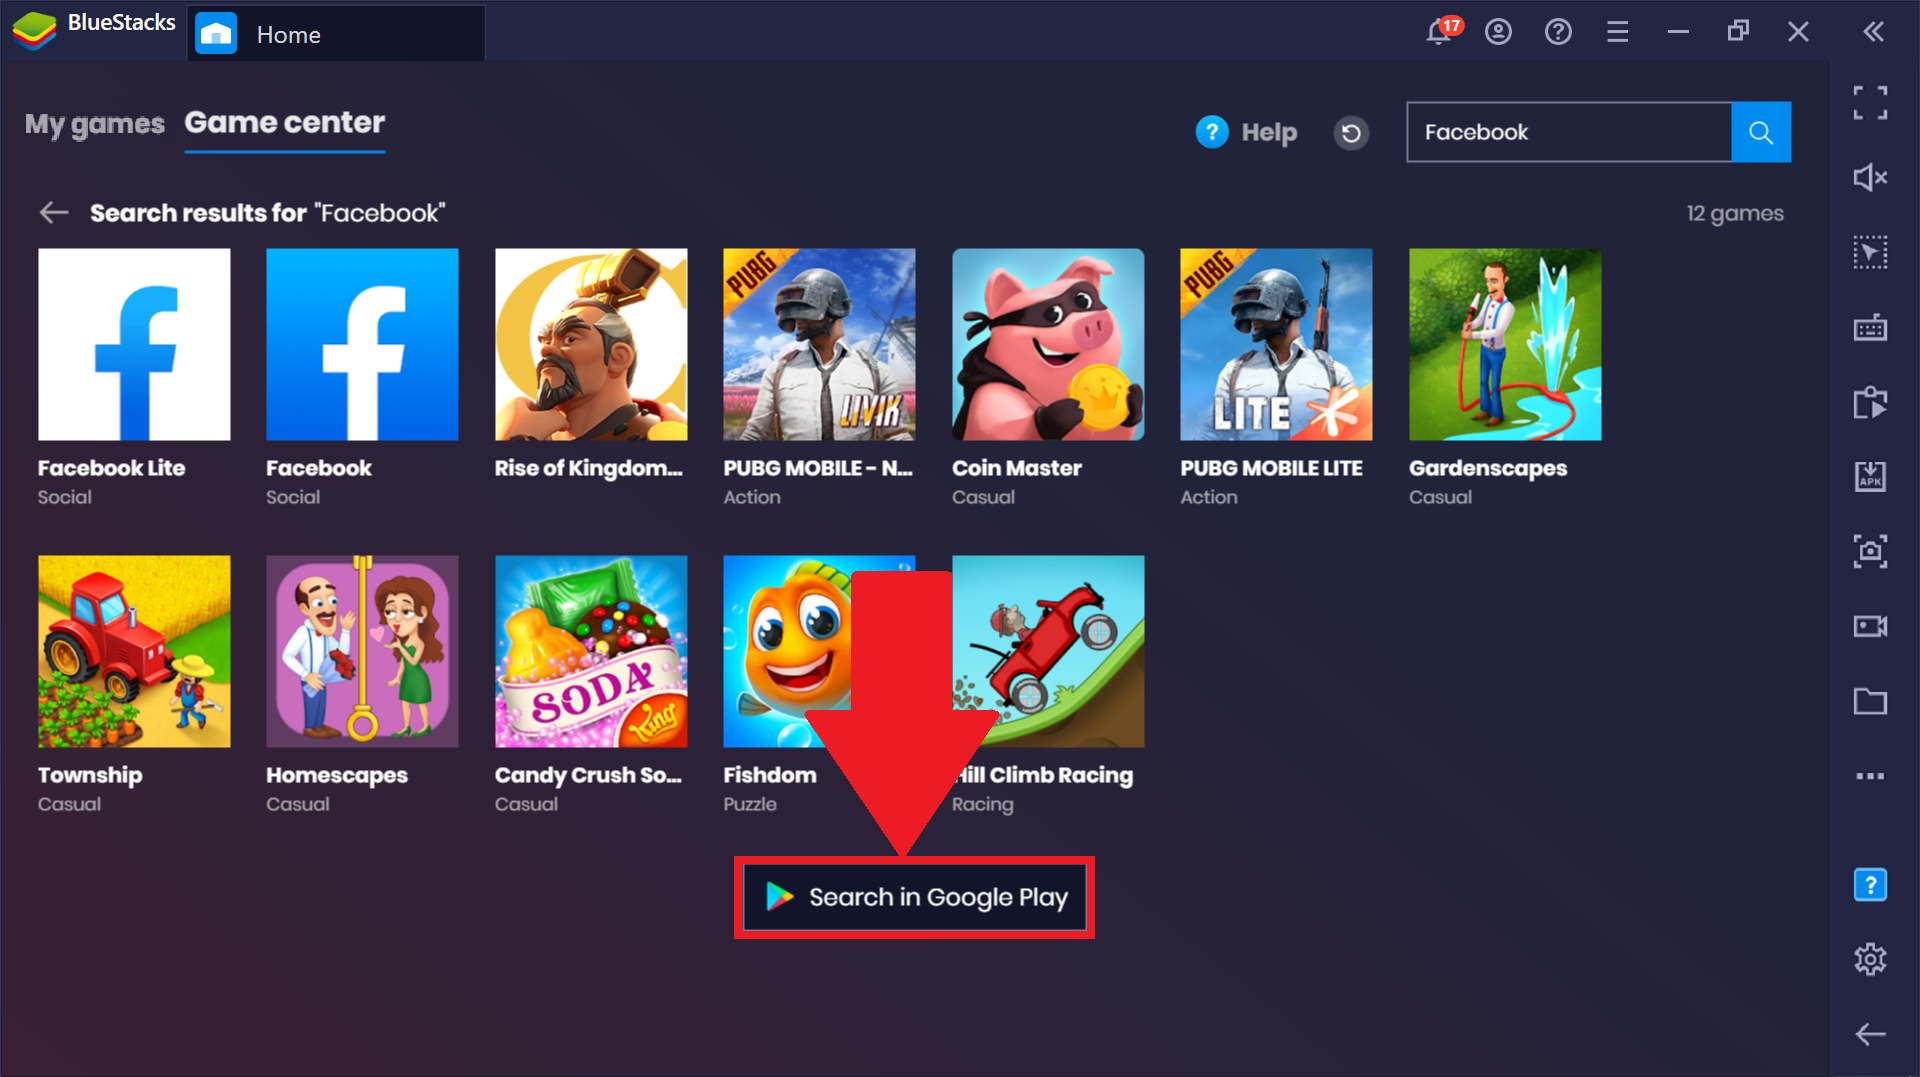The width and height of the screenshot is (1920, 1077).
Task: Open the Homescapes thumbnail
Action: coord(362,651)
